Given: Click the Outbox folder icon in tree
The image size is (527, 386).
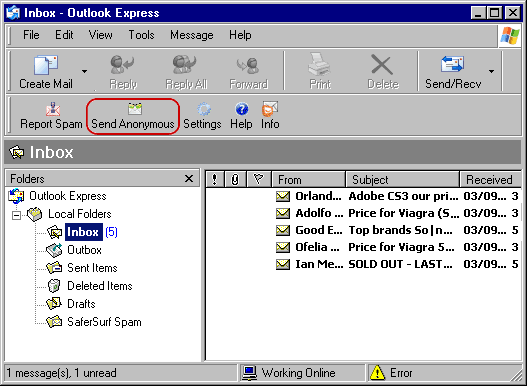Looking at the screenshot, I should [x=54, y=250].
